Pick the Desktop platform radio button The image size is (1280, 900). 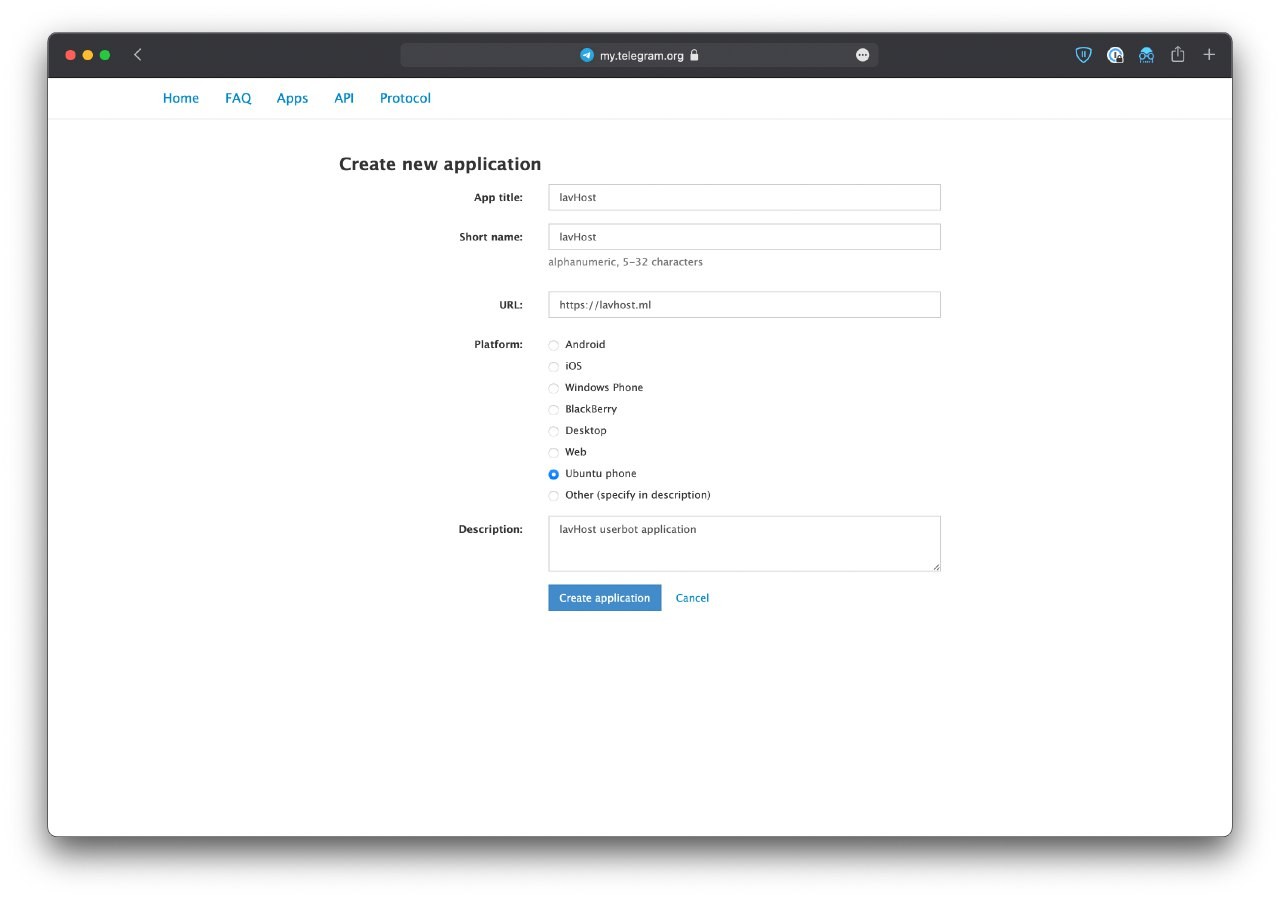[554, 431]
